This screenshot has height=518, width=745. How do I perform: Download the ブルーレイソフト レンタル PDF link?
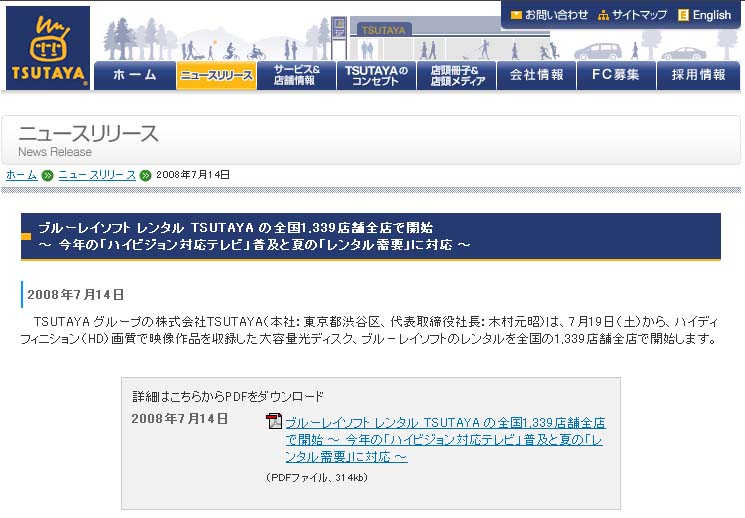[x=445, y=440]
